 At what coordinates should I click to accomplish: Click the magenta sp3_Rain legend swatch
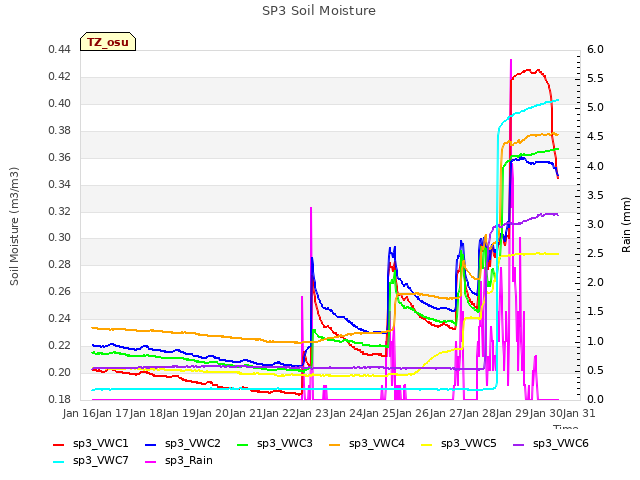[x=151, y=462]
